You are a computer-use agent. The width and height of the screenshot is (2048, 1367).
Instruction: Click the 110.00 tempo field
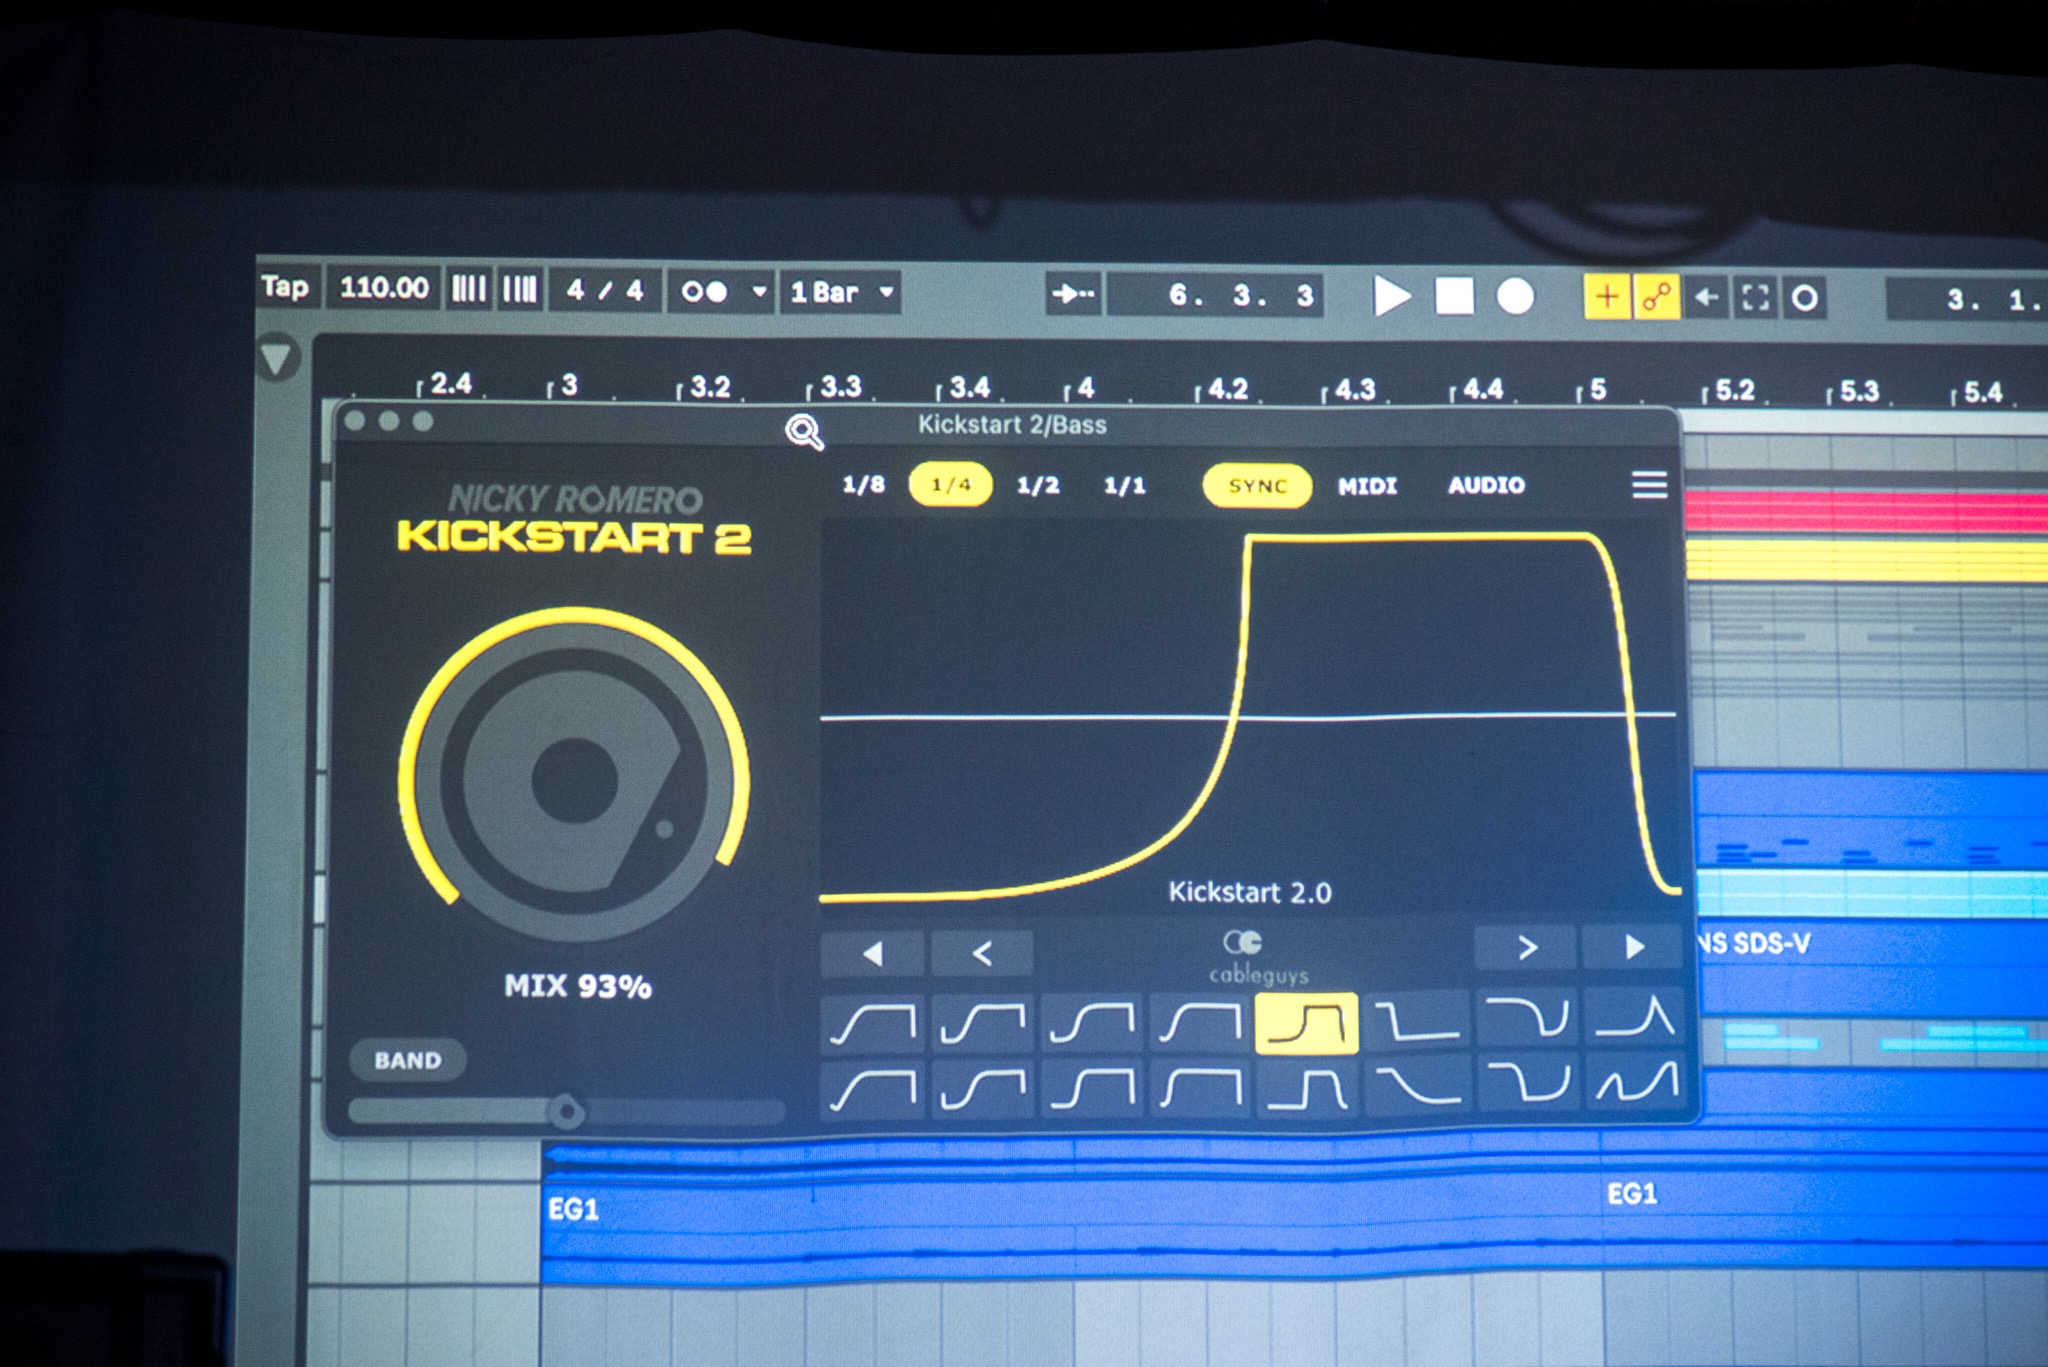pyautogui.click(x=384, y=289)
